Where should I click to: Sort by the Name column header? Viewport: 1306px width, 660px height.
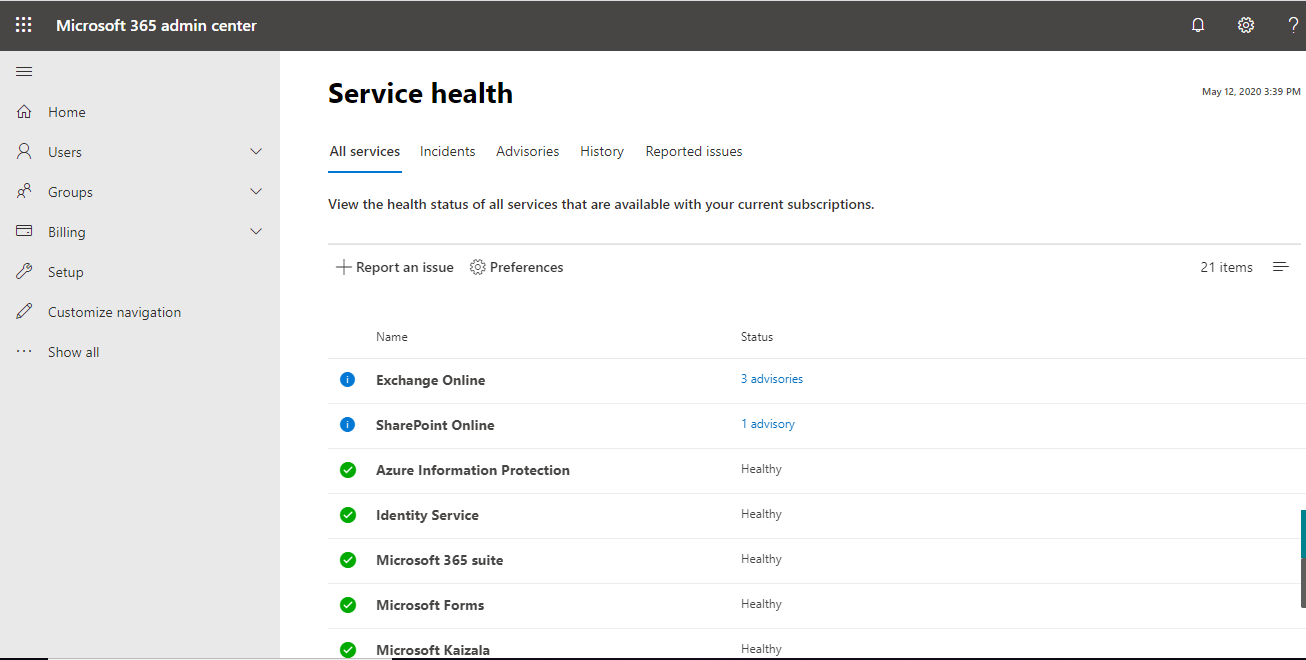(x=392, y=337)
